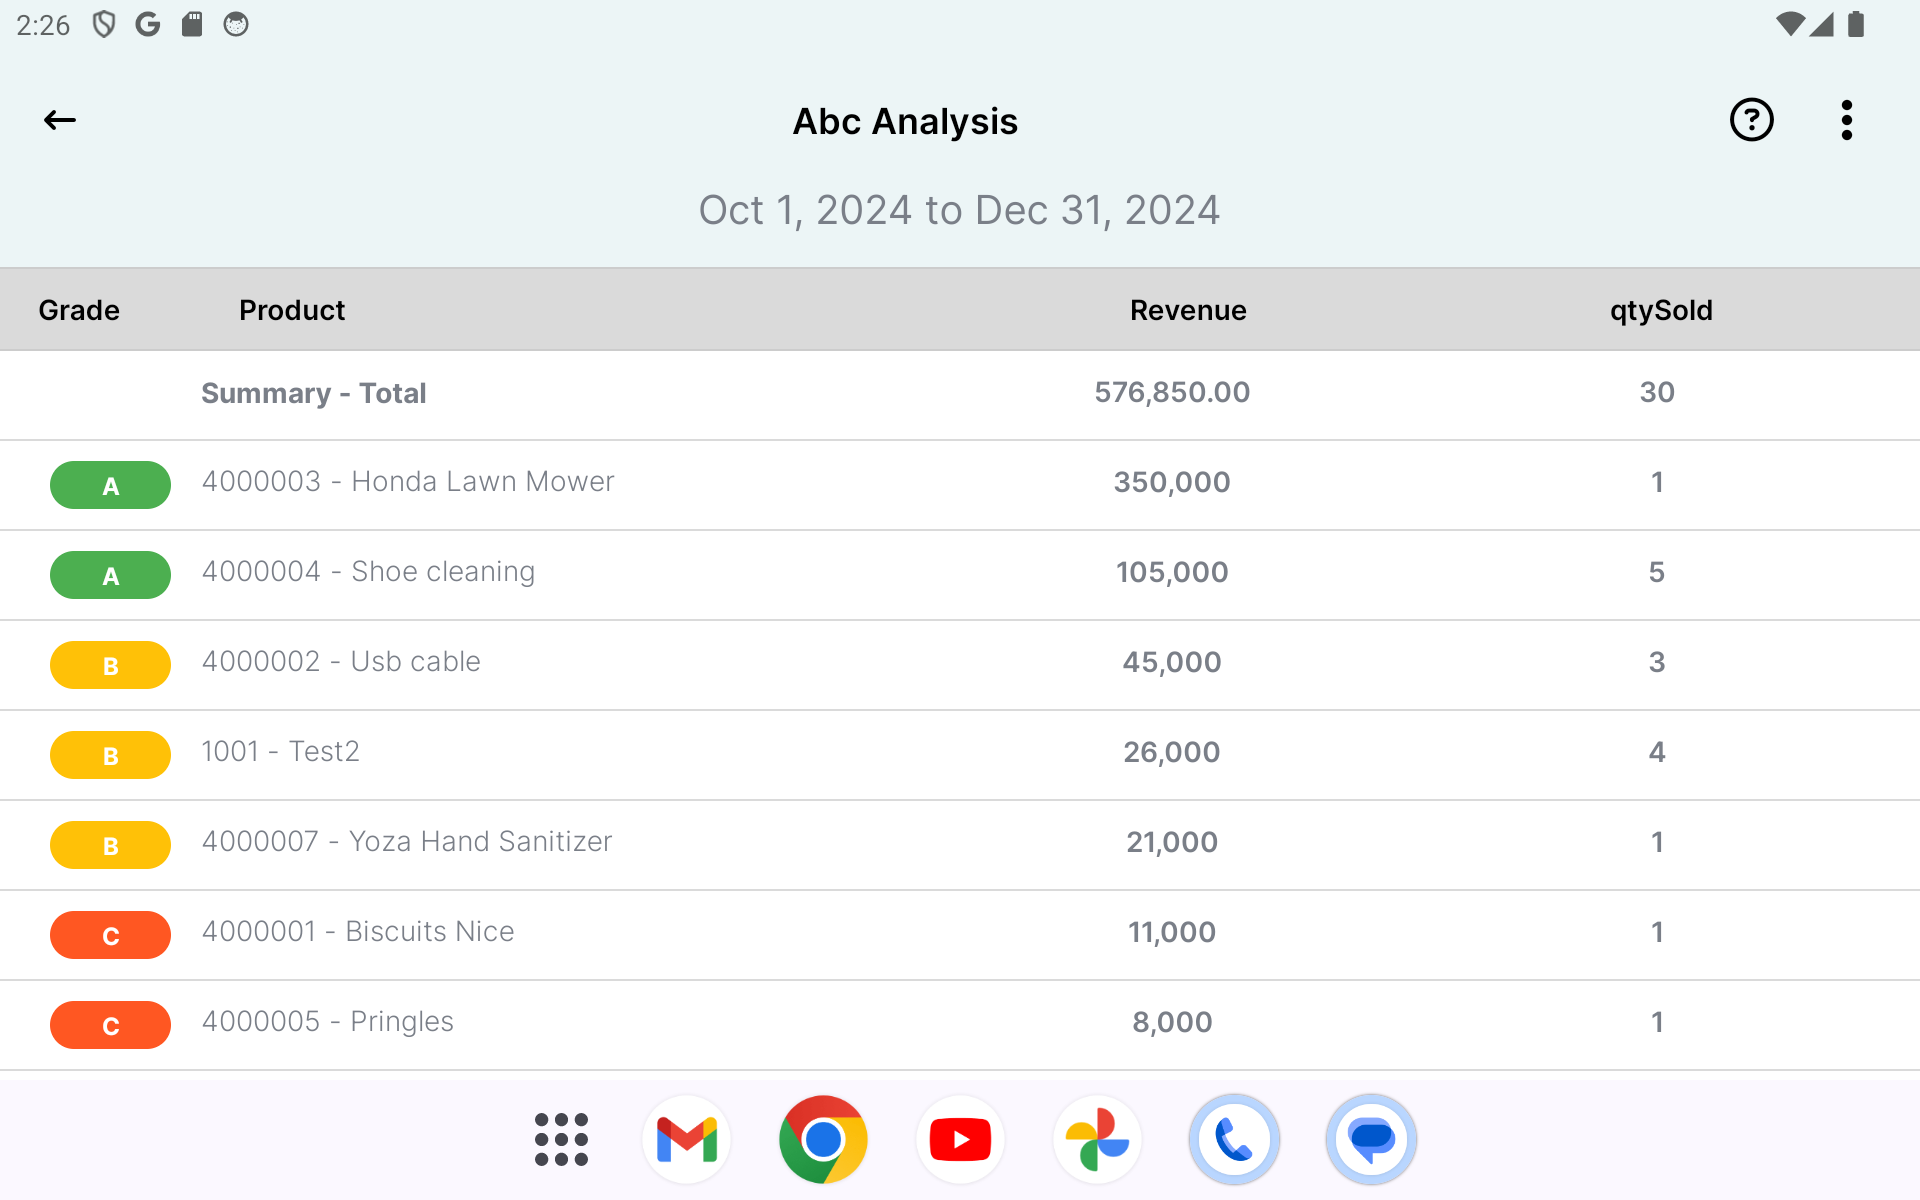Open the help question mark

(x=1751, y=120)
